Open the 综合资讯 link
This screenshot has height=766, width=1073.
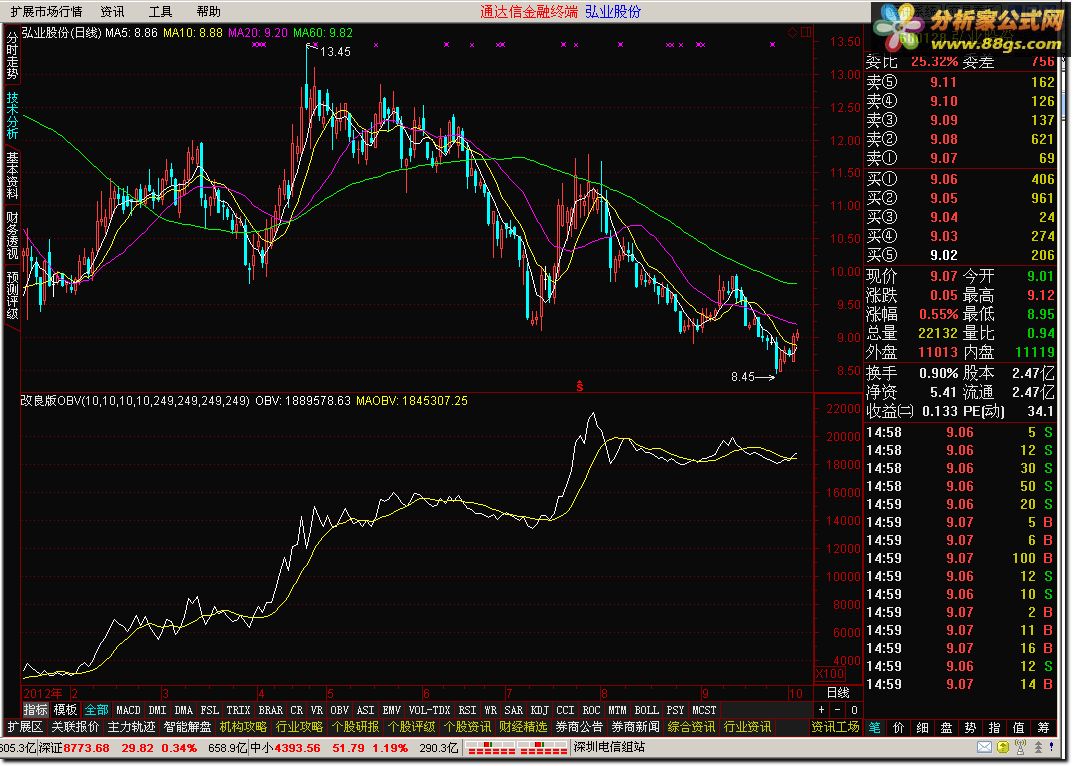pyautogui.click(x=692, y=727)
